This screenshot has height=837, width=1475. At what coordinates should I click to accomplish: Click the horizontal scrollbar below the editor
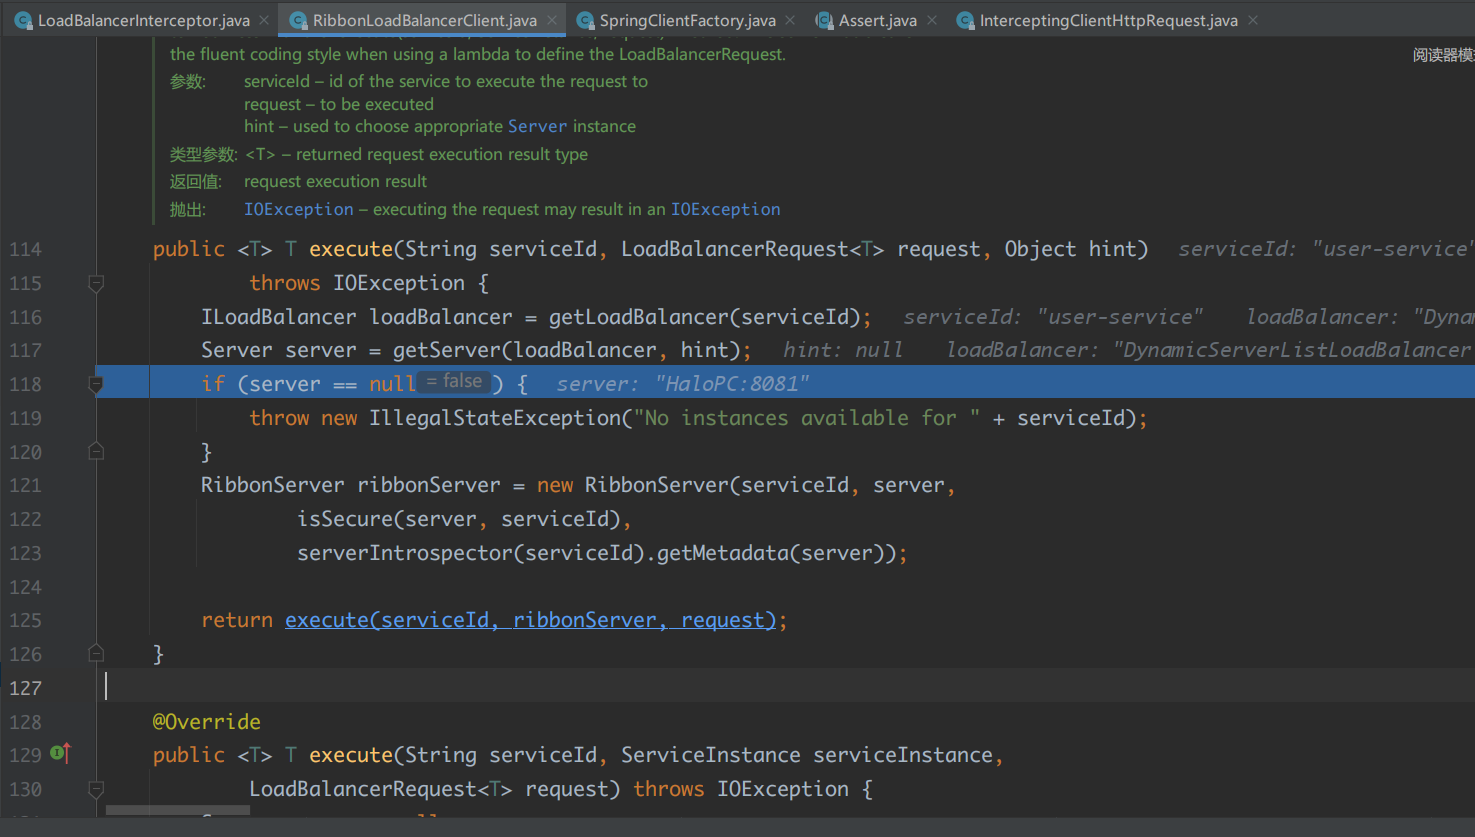(x=177, y=810)
